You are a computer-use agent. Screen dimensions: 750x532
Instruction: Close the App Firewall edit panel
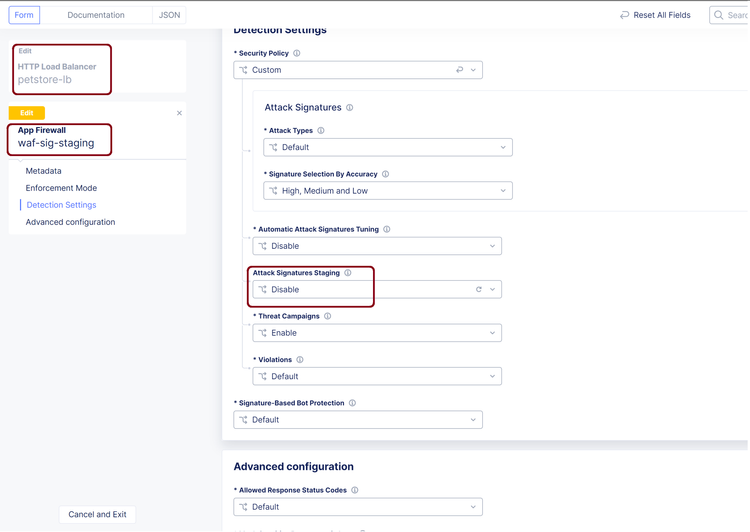pos(179,114)
